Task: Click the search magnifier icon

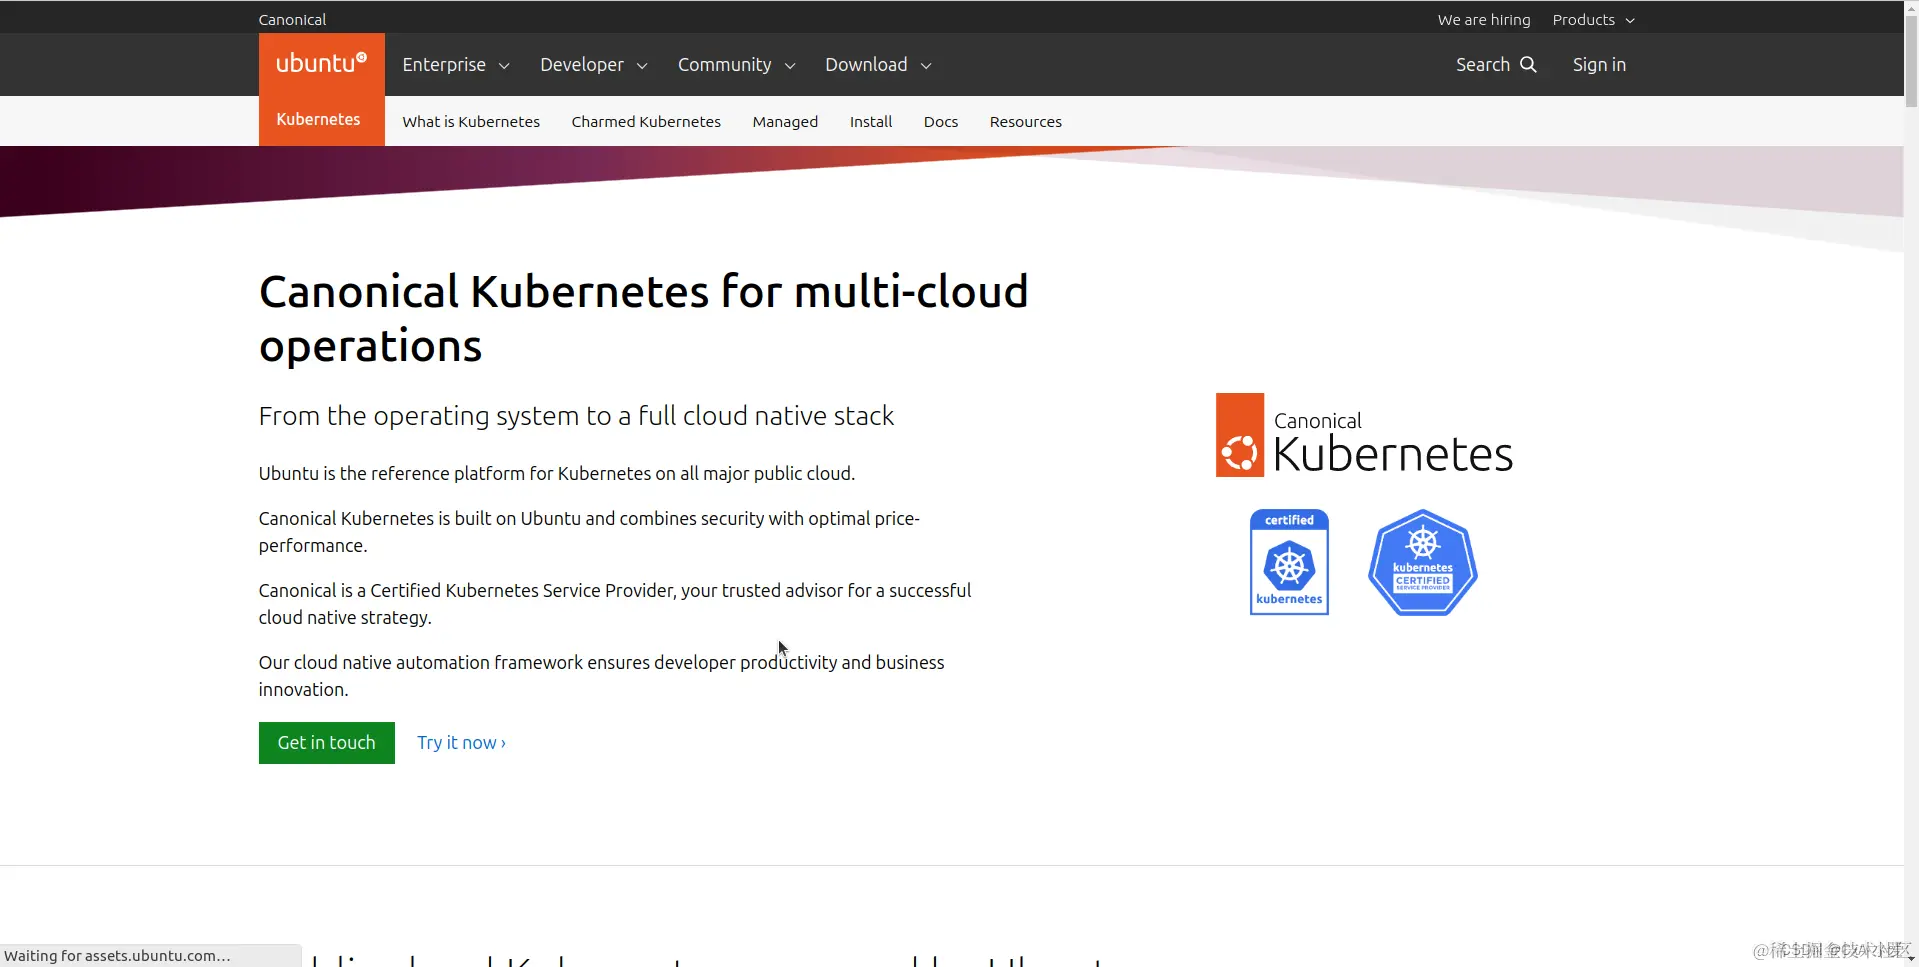Action: 1528,64
